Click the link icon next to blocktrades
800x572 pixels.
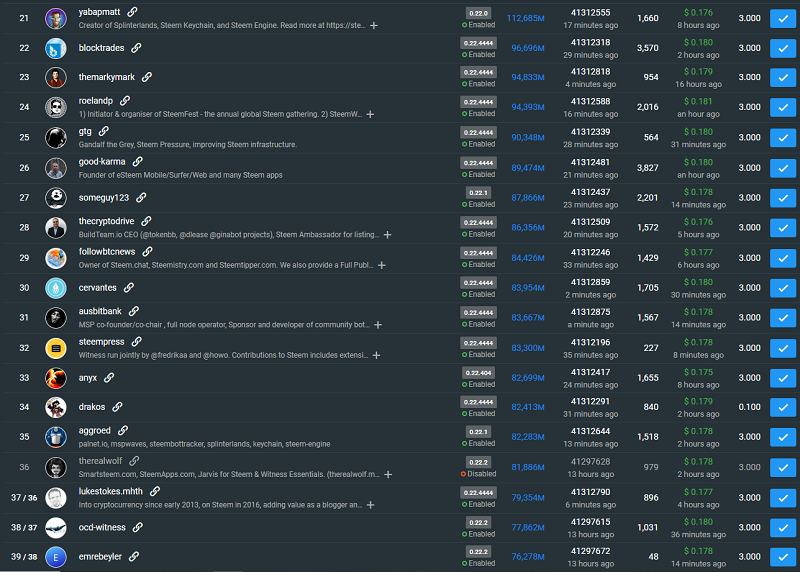136,48
